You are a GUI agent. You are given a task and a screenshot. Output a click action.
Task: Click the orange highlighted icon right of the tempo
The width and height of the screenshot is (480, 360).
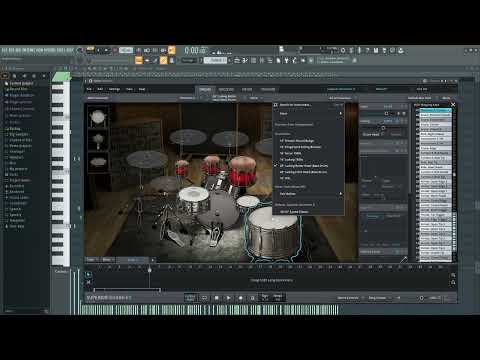171,50
